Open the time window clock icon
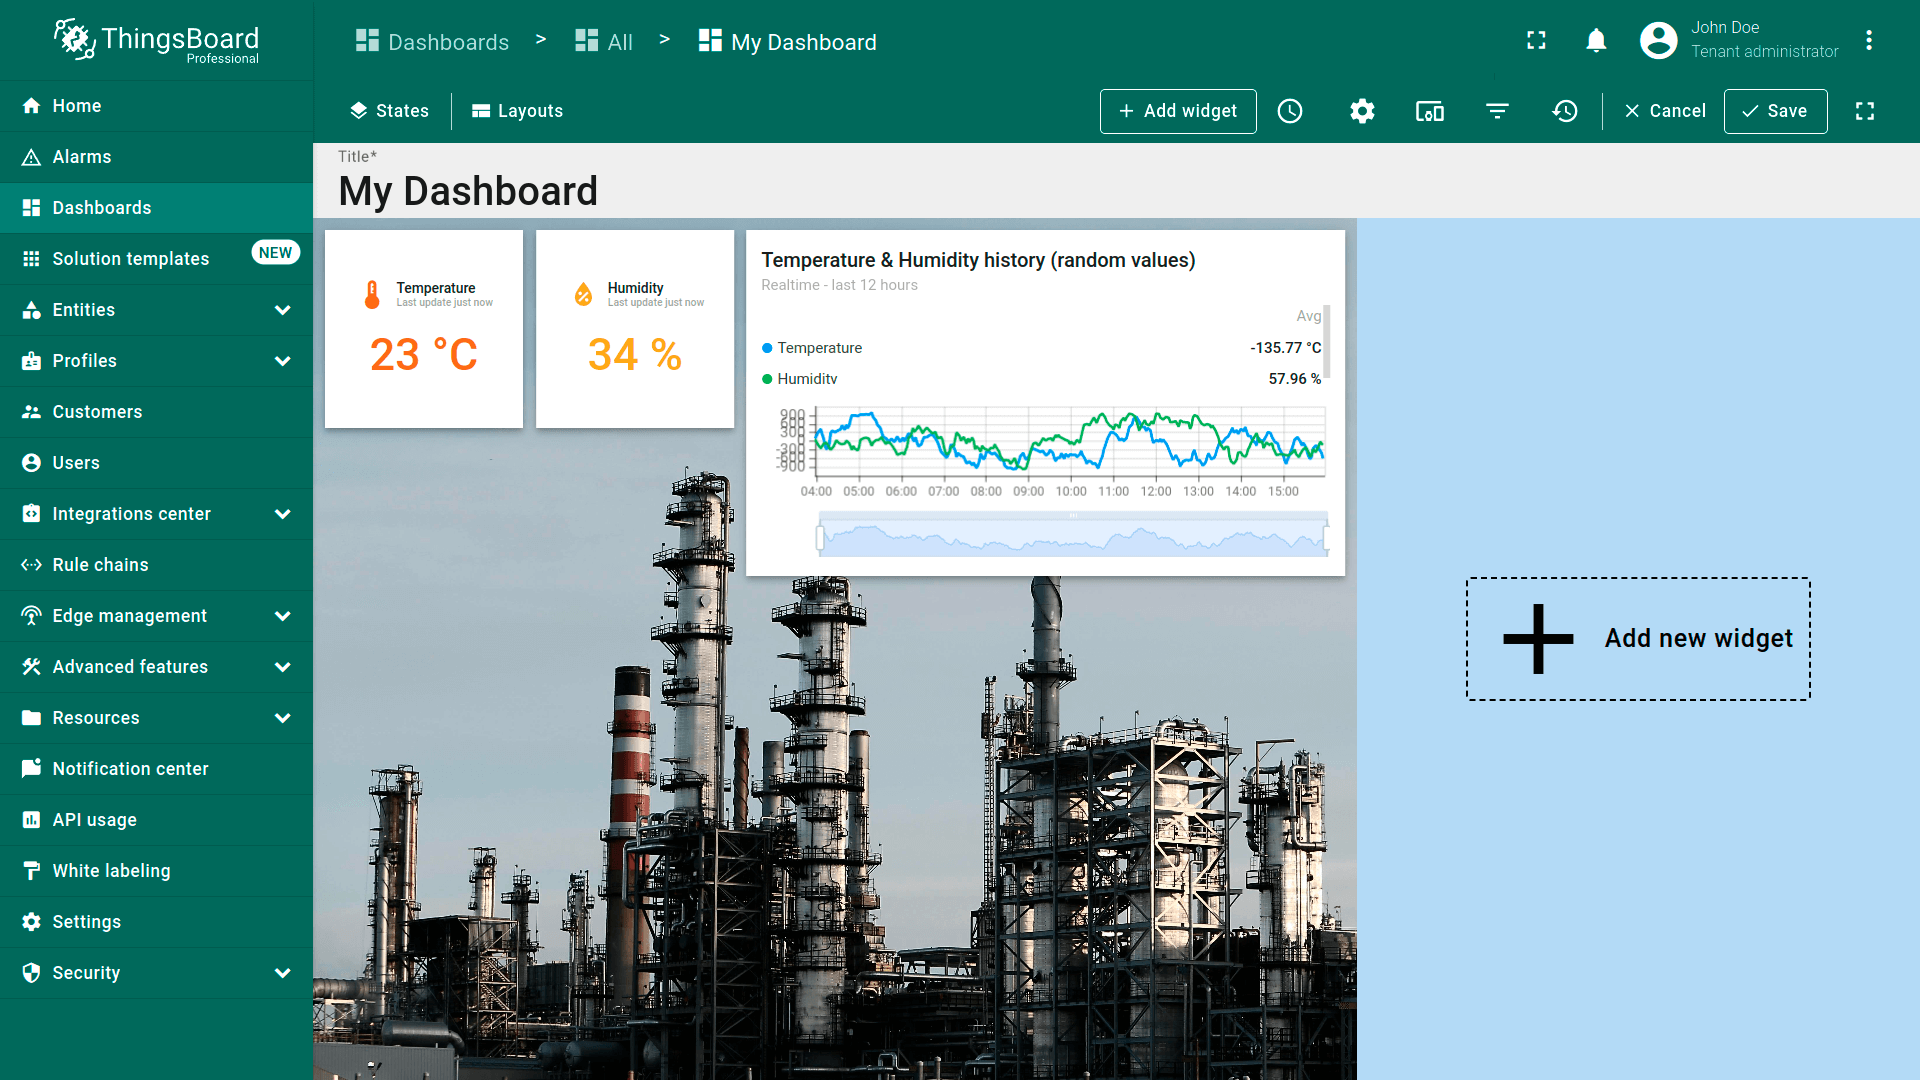This screenshot has width=1920, height=1080. pyautogui.click(x=1290, y=111)
